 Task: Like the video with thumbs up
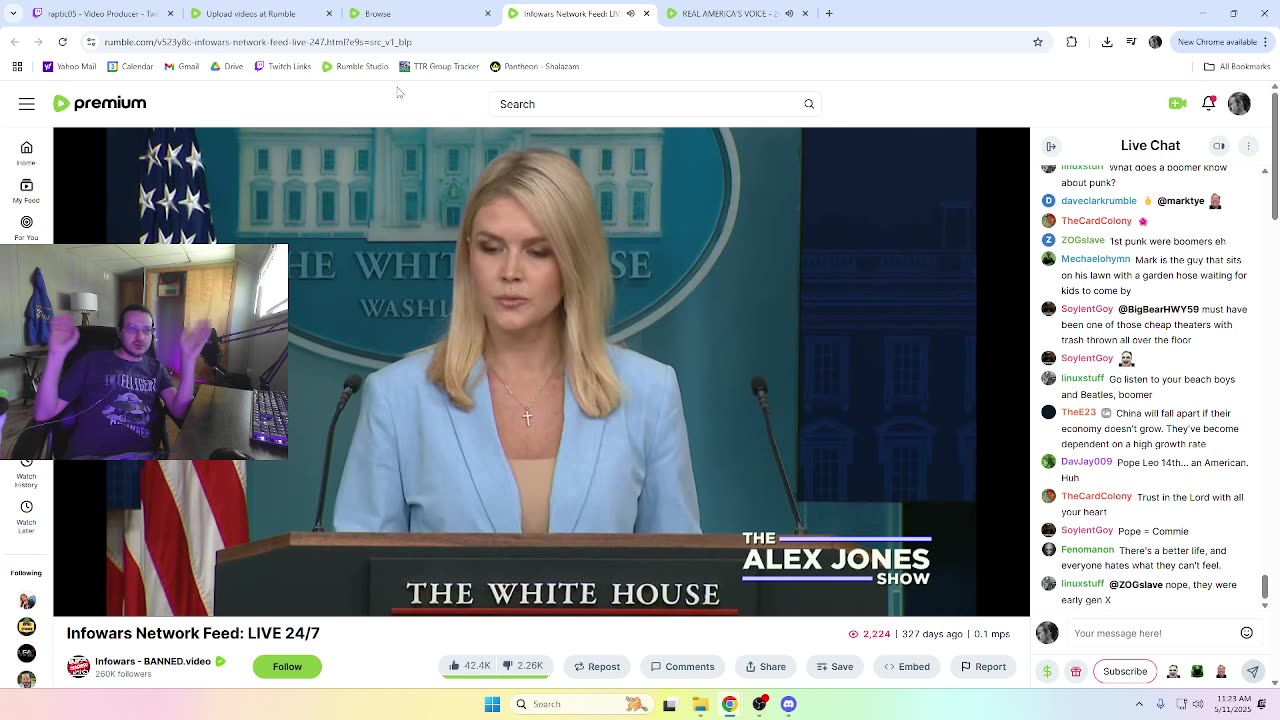469,666
